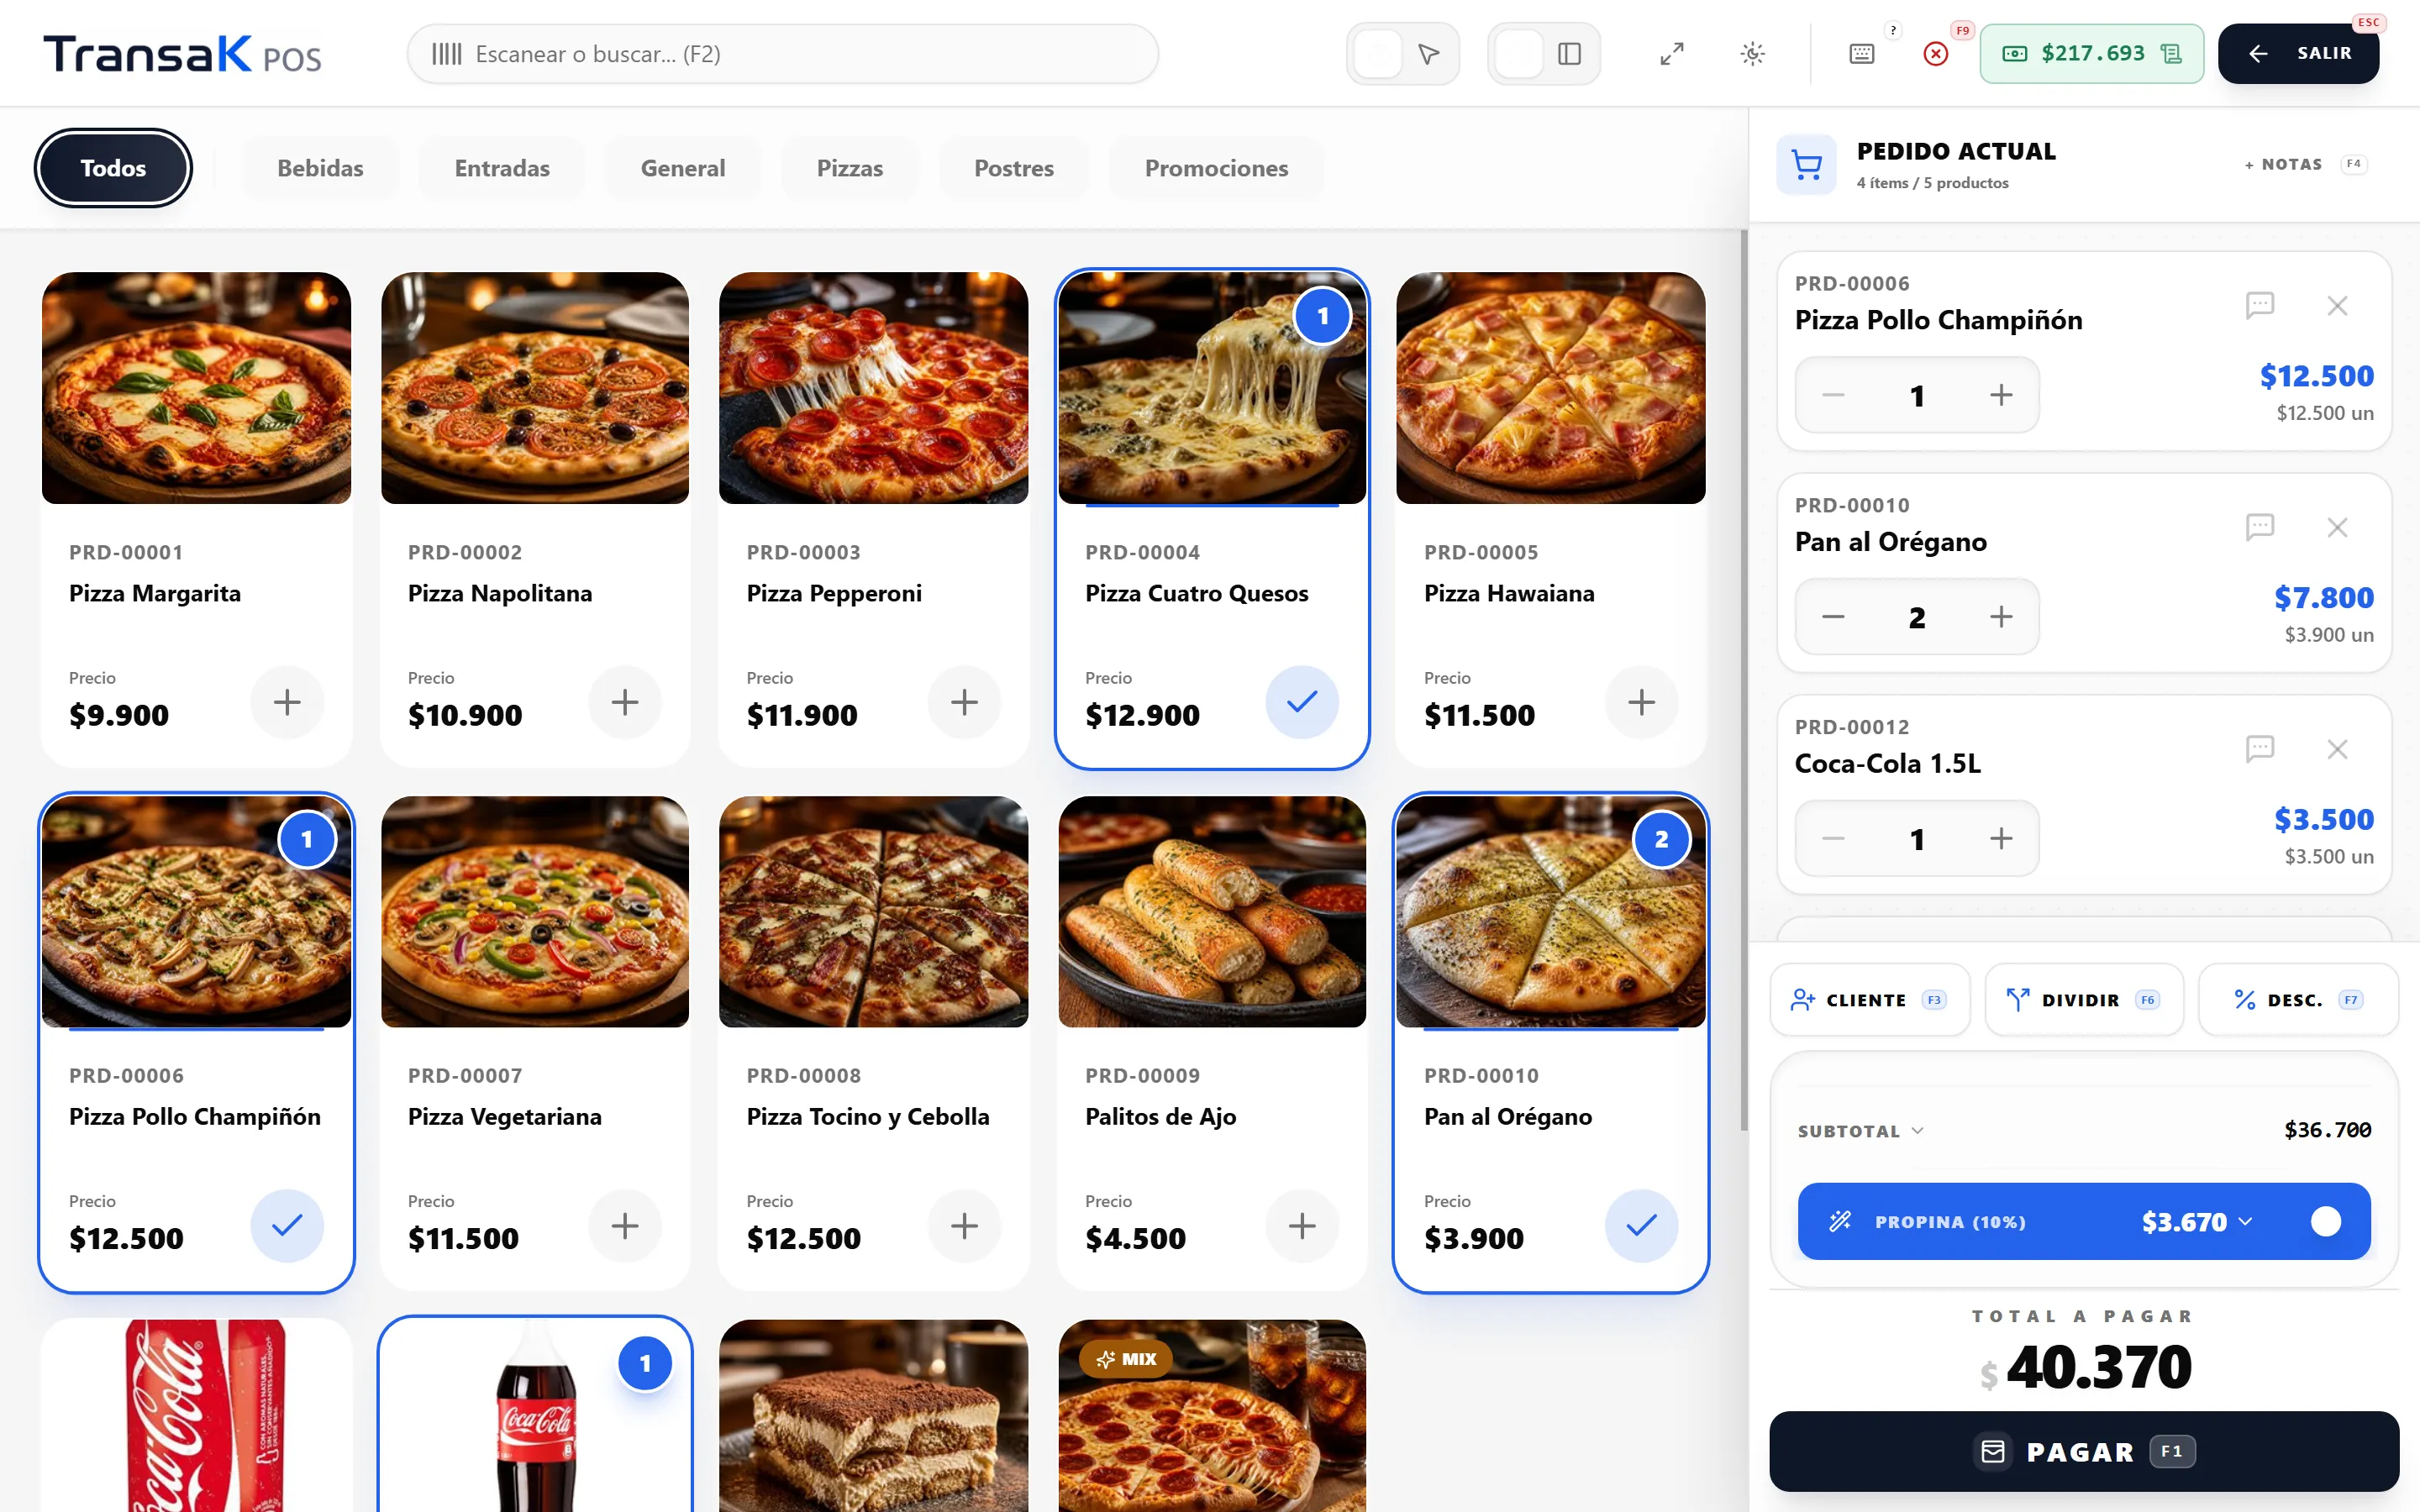
Task: Remove Coca-Cola 1.5L from the order
Action: 2337,749
